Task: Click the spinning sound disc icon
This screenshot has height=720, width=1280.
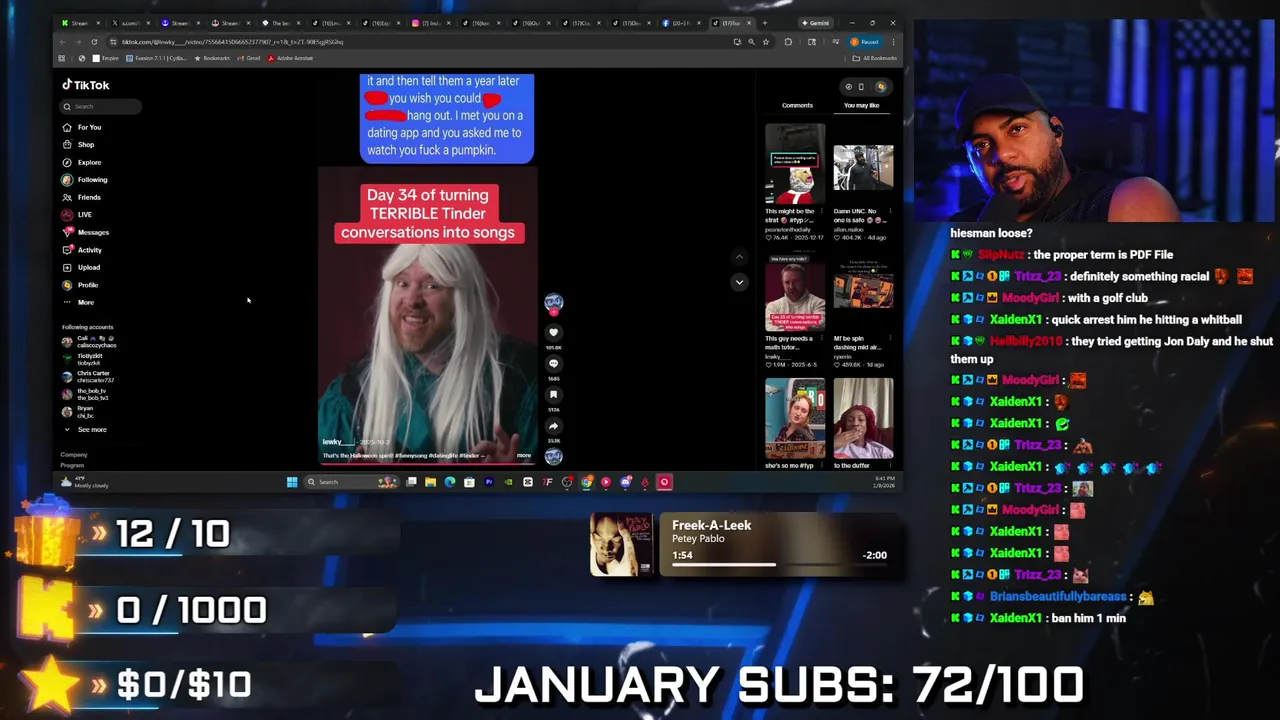Action: point(553,456)
